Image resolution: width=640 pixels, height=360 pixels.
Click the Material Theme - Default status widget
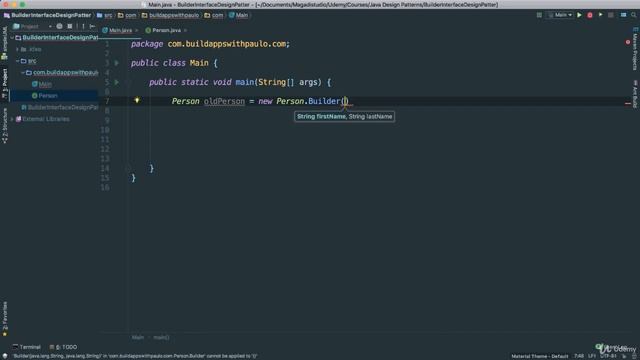point(540,356)
